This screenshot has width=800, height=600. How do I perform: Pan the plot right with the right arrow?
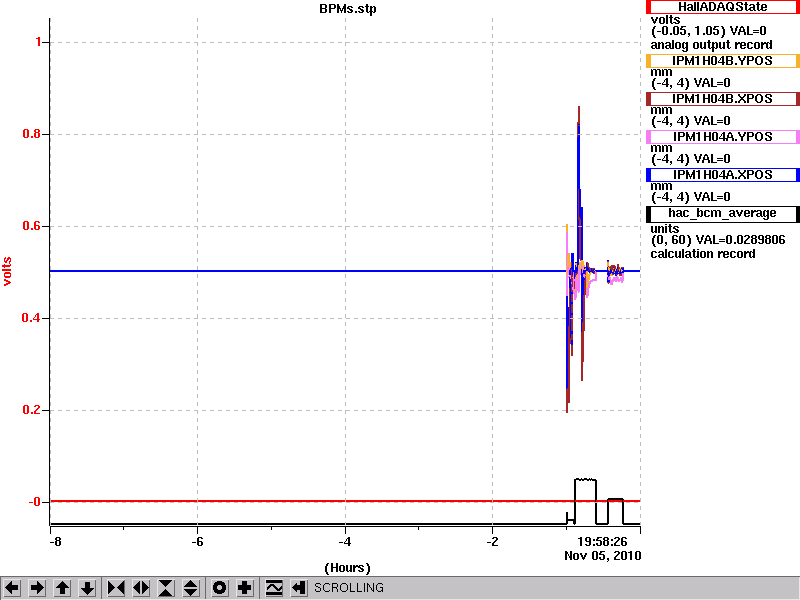click(x=37, y=588)
